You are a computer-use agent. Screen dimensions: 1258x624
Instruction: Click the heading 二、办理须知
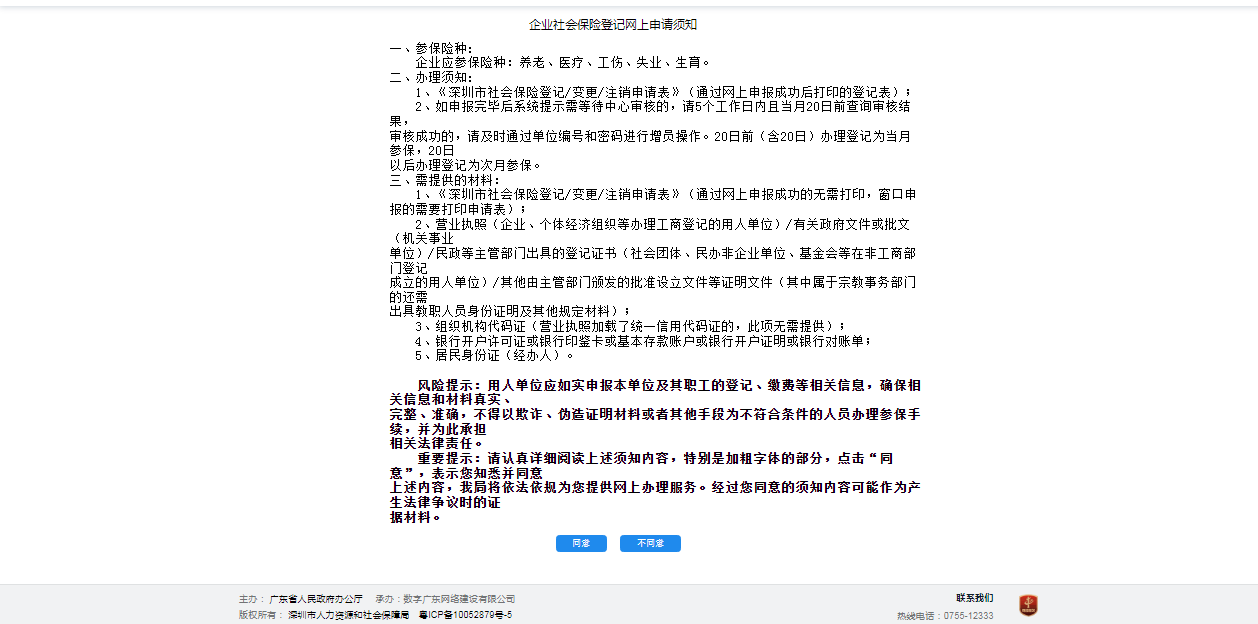[x=431, y=77]
